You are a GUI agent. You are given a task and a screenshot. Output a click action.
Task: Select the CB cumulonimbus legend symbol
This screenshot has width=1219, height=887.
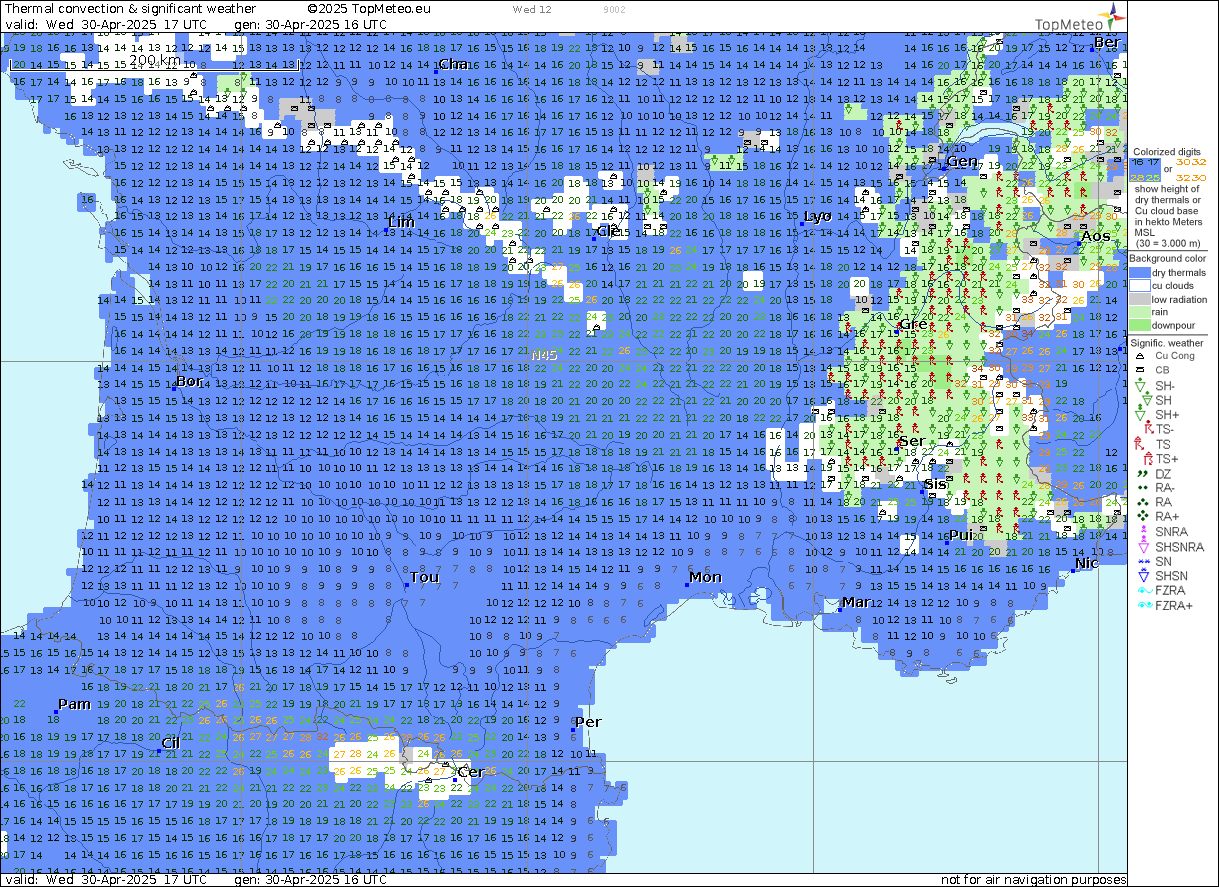click(1139, 370)
